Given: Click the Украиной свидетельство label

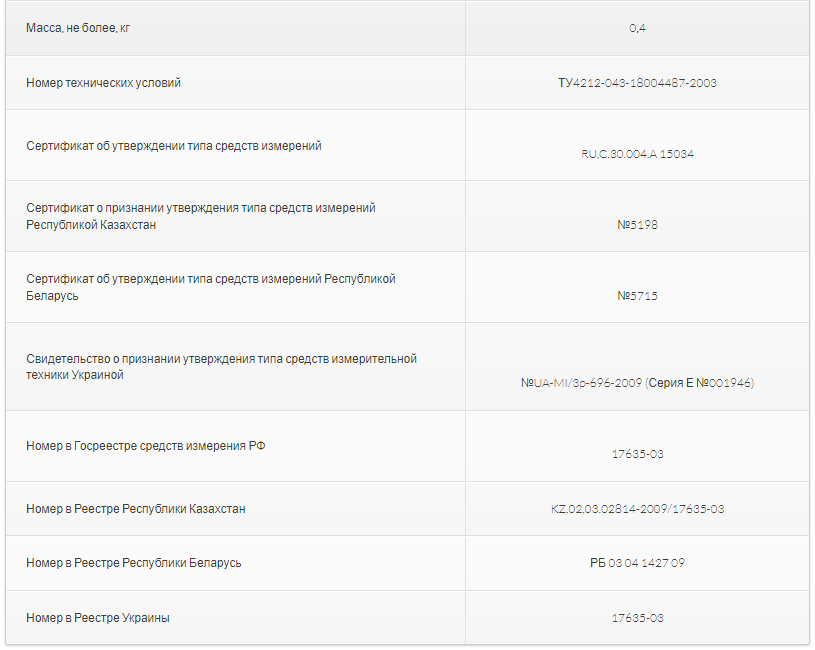Looking at the screenshot, I should [221, 367].
